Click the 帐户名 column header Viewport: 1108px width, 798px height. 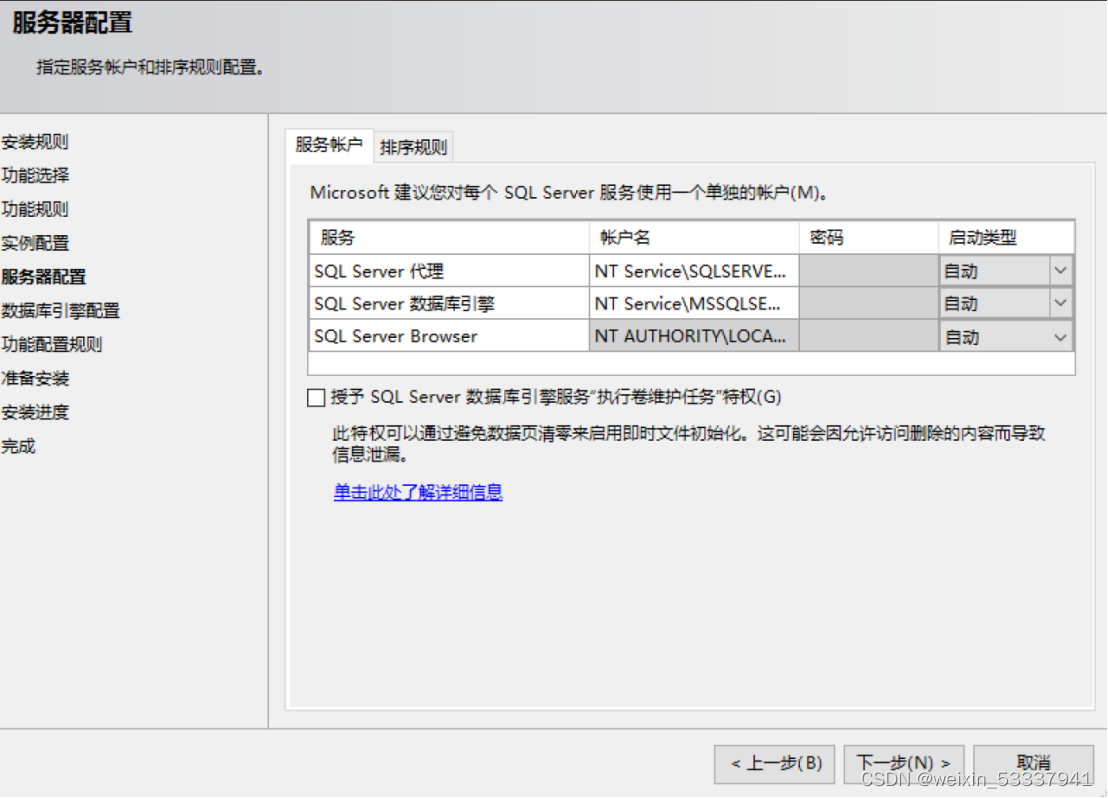click(x=694, y=237)
